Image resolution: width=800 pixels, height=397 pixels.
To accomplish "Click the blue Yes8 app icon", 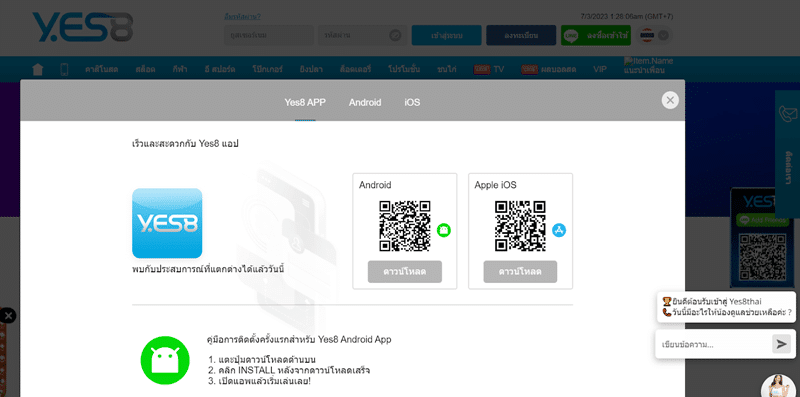I will (167, 224).
